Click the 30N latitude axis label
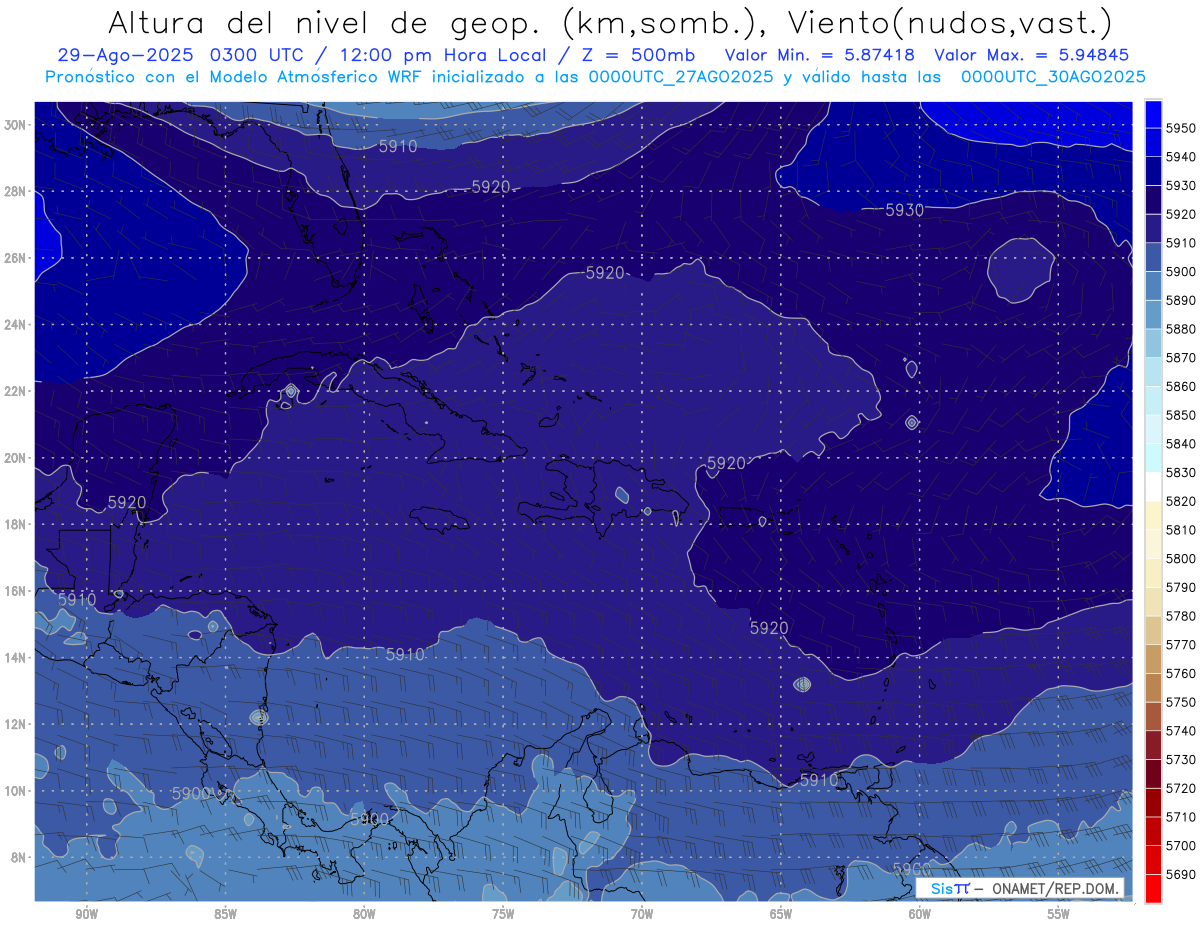 point(16,125)
